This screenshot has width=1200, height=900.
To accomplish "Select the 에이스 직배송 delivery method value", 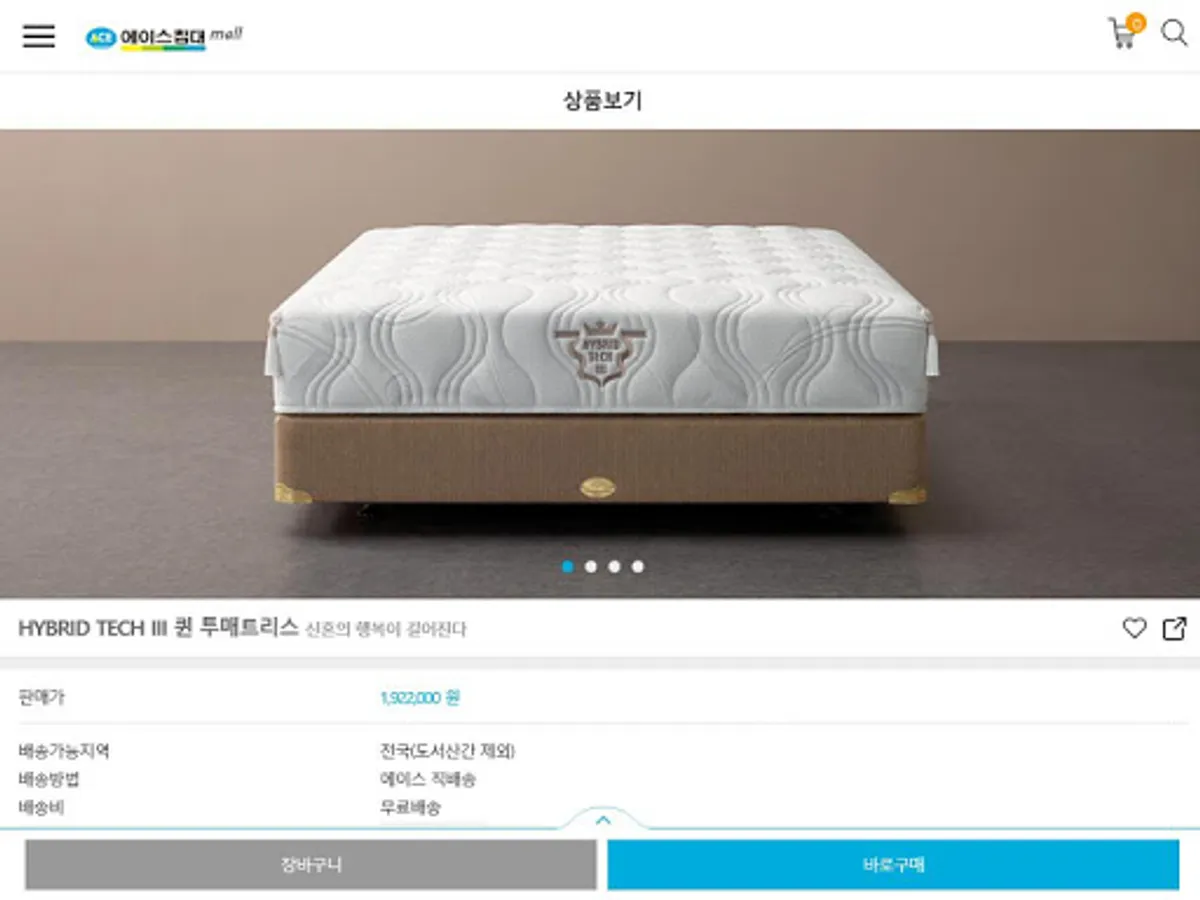I will pos(428,779).
